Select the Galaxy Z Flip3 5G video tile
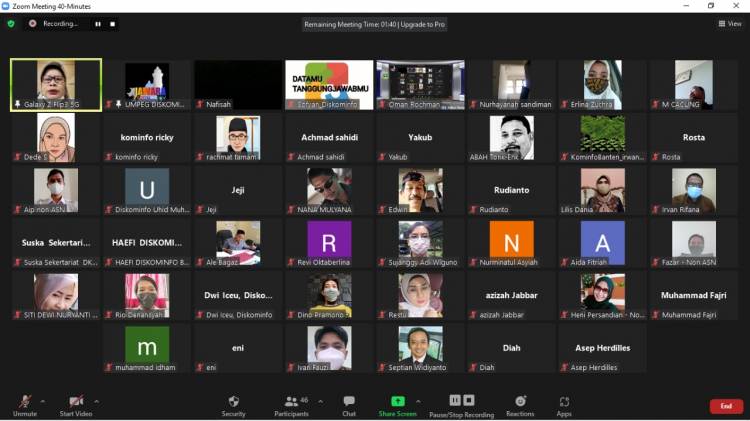750x421 pixels. point(56,85)
